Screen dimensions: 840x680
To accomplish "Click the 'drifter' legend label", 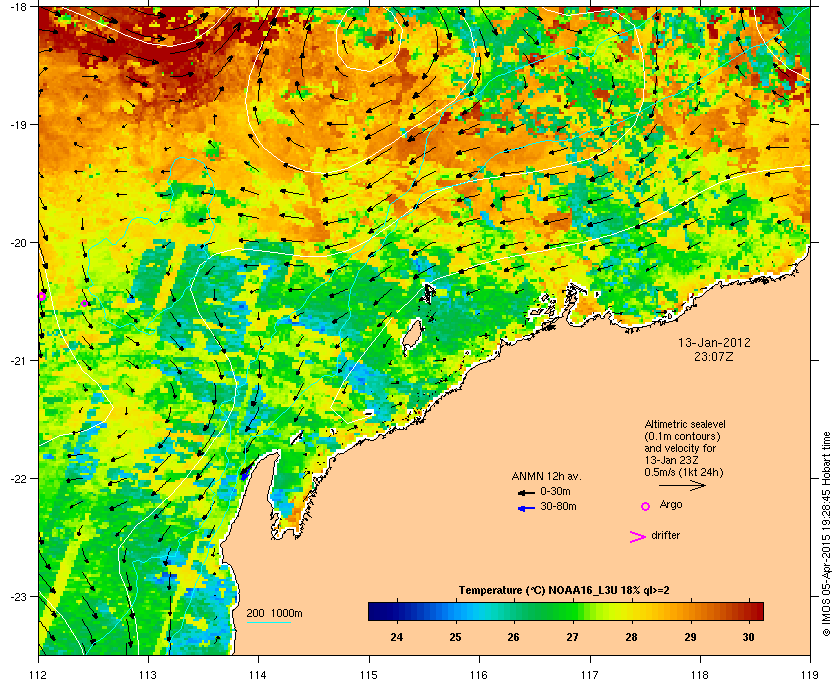I will pos(665,535).
